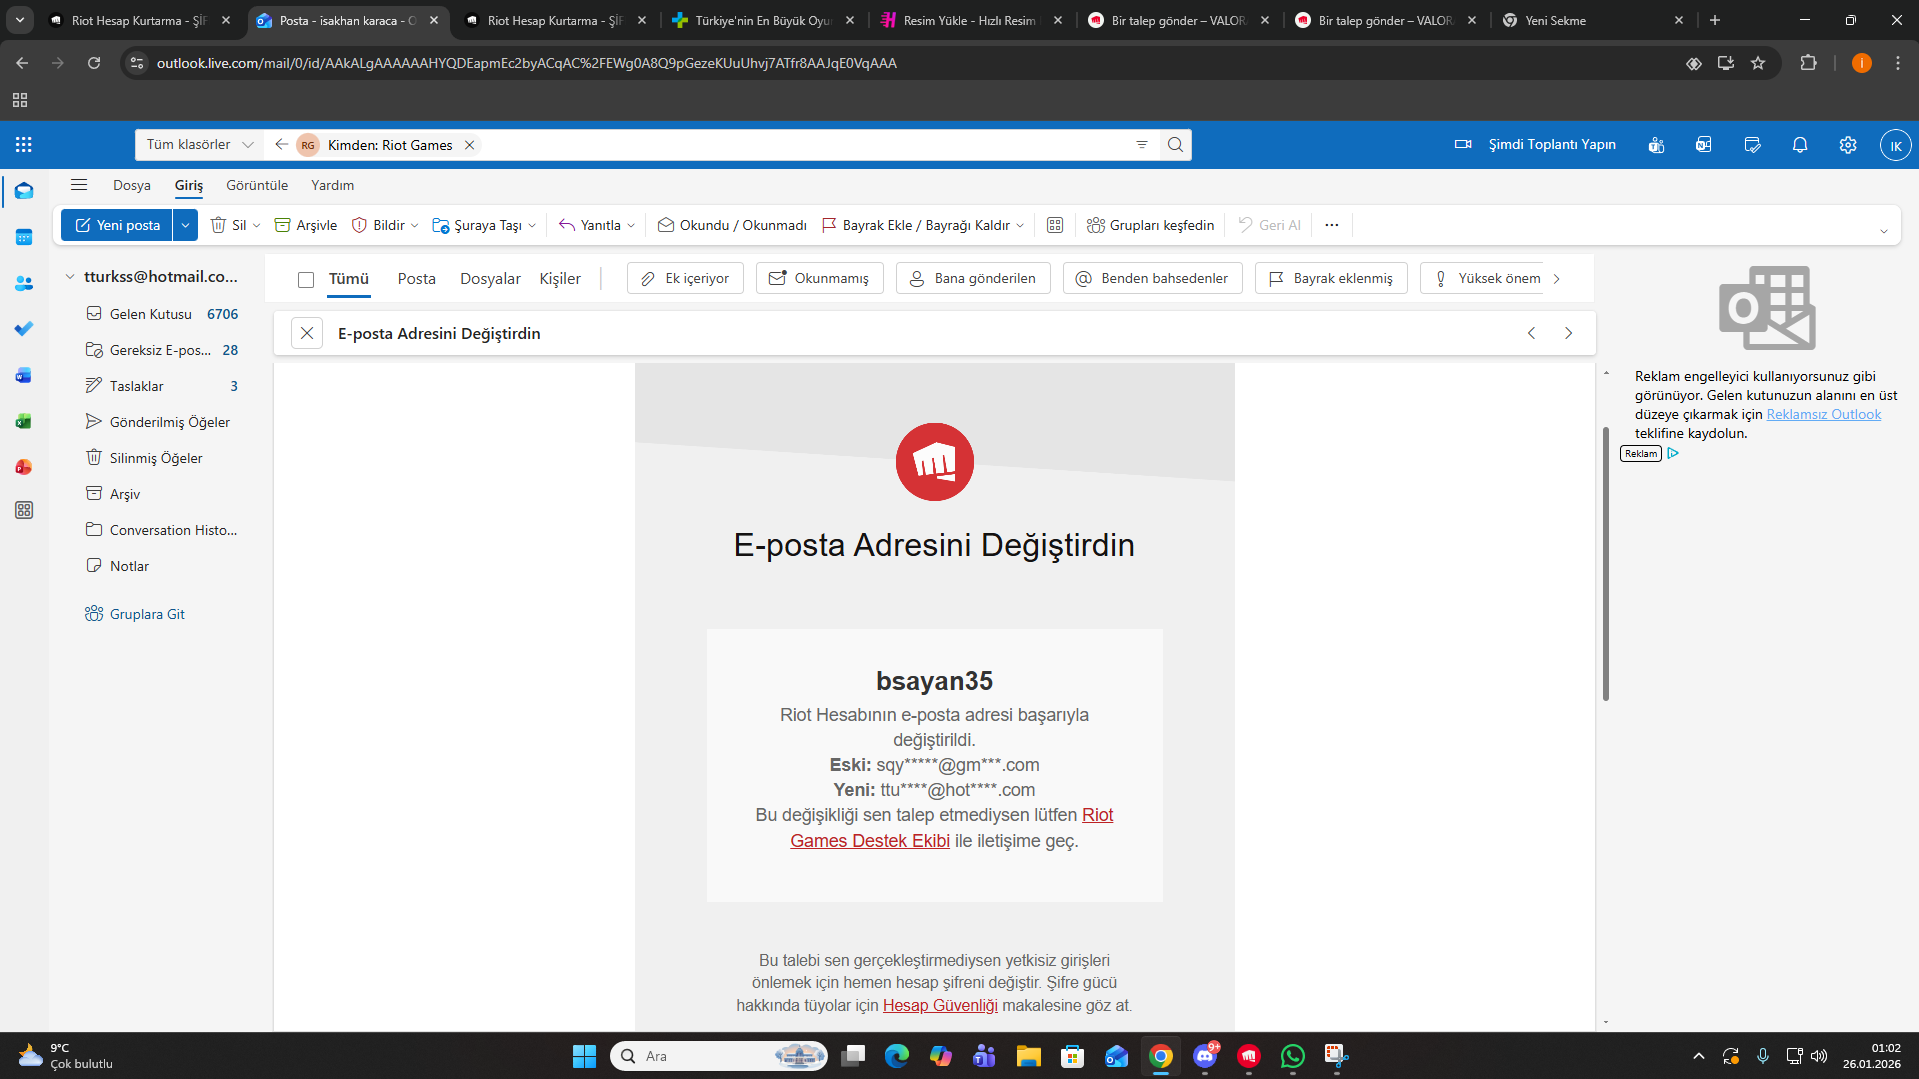The width and height of the screenshot is (1919, 1079).
Task: Open Teams icon in Outlook header
Action: [1657, 145]
